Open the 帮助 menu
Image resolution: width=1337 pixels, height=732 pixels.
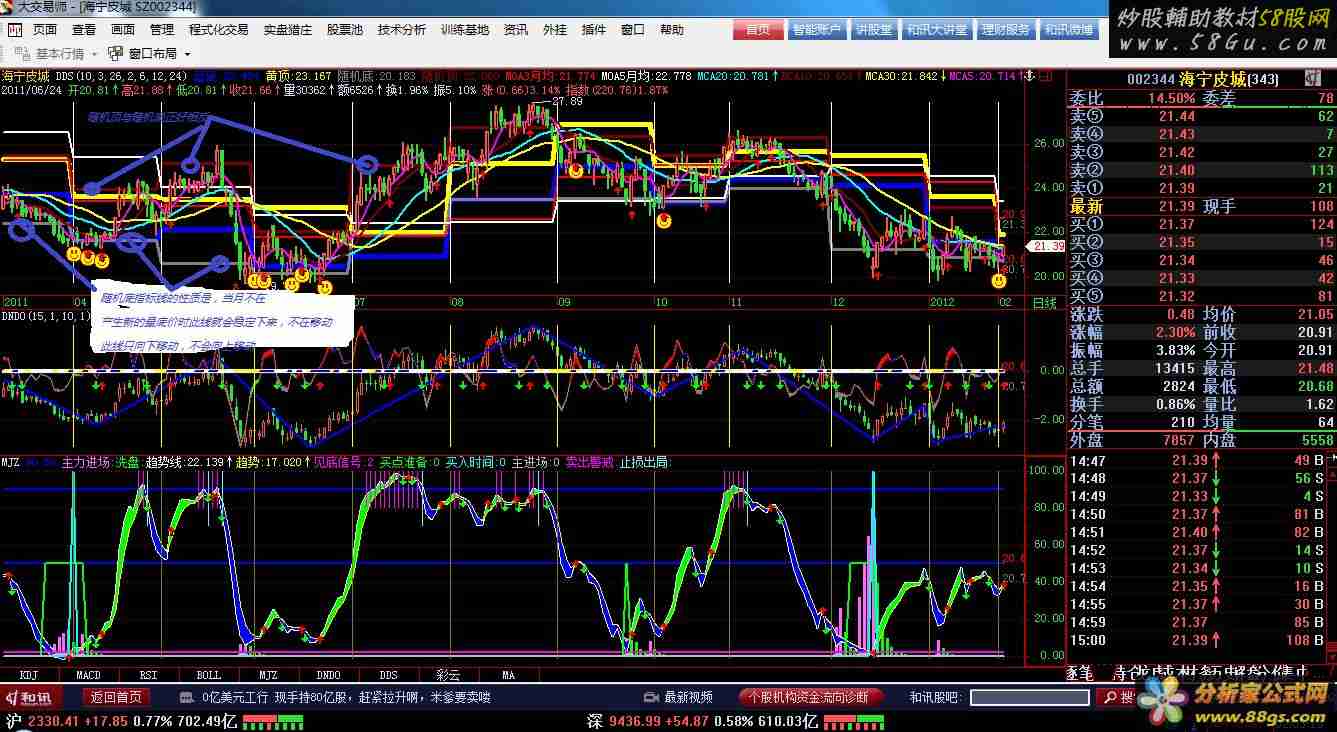click(672, 30)
